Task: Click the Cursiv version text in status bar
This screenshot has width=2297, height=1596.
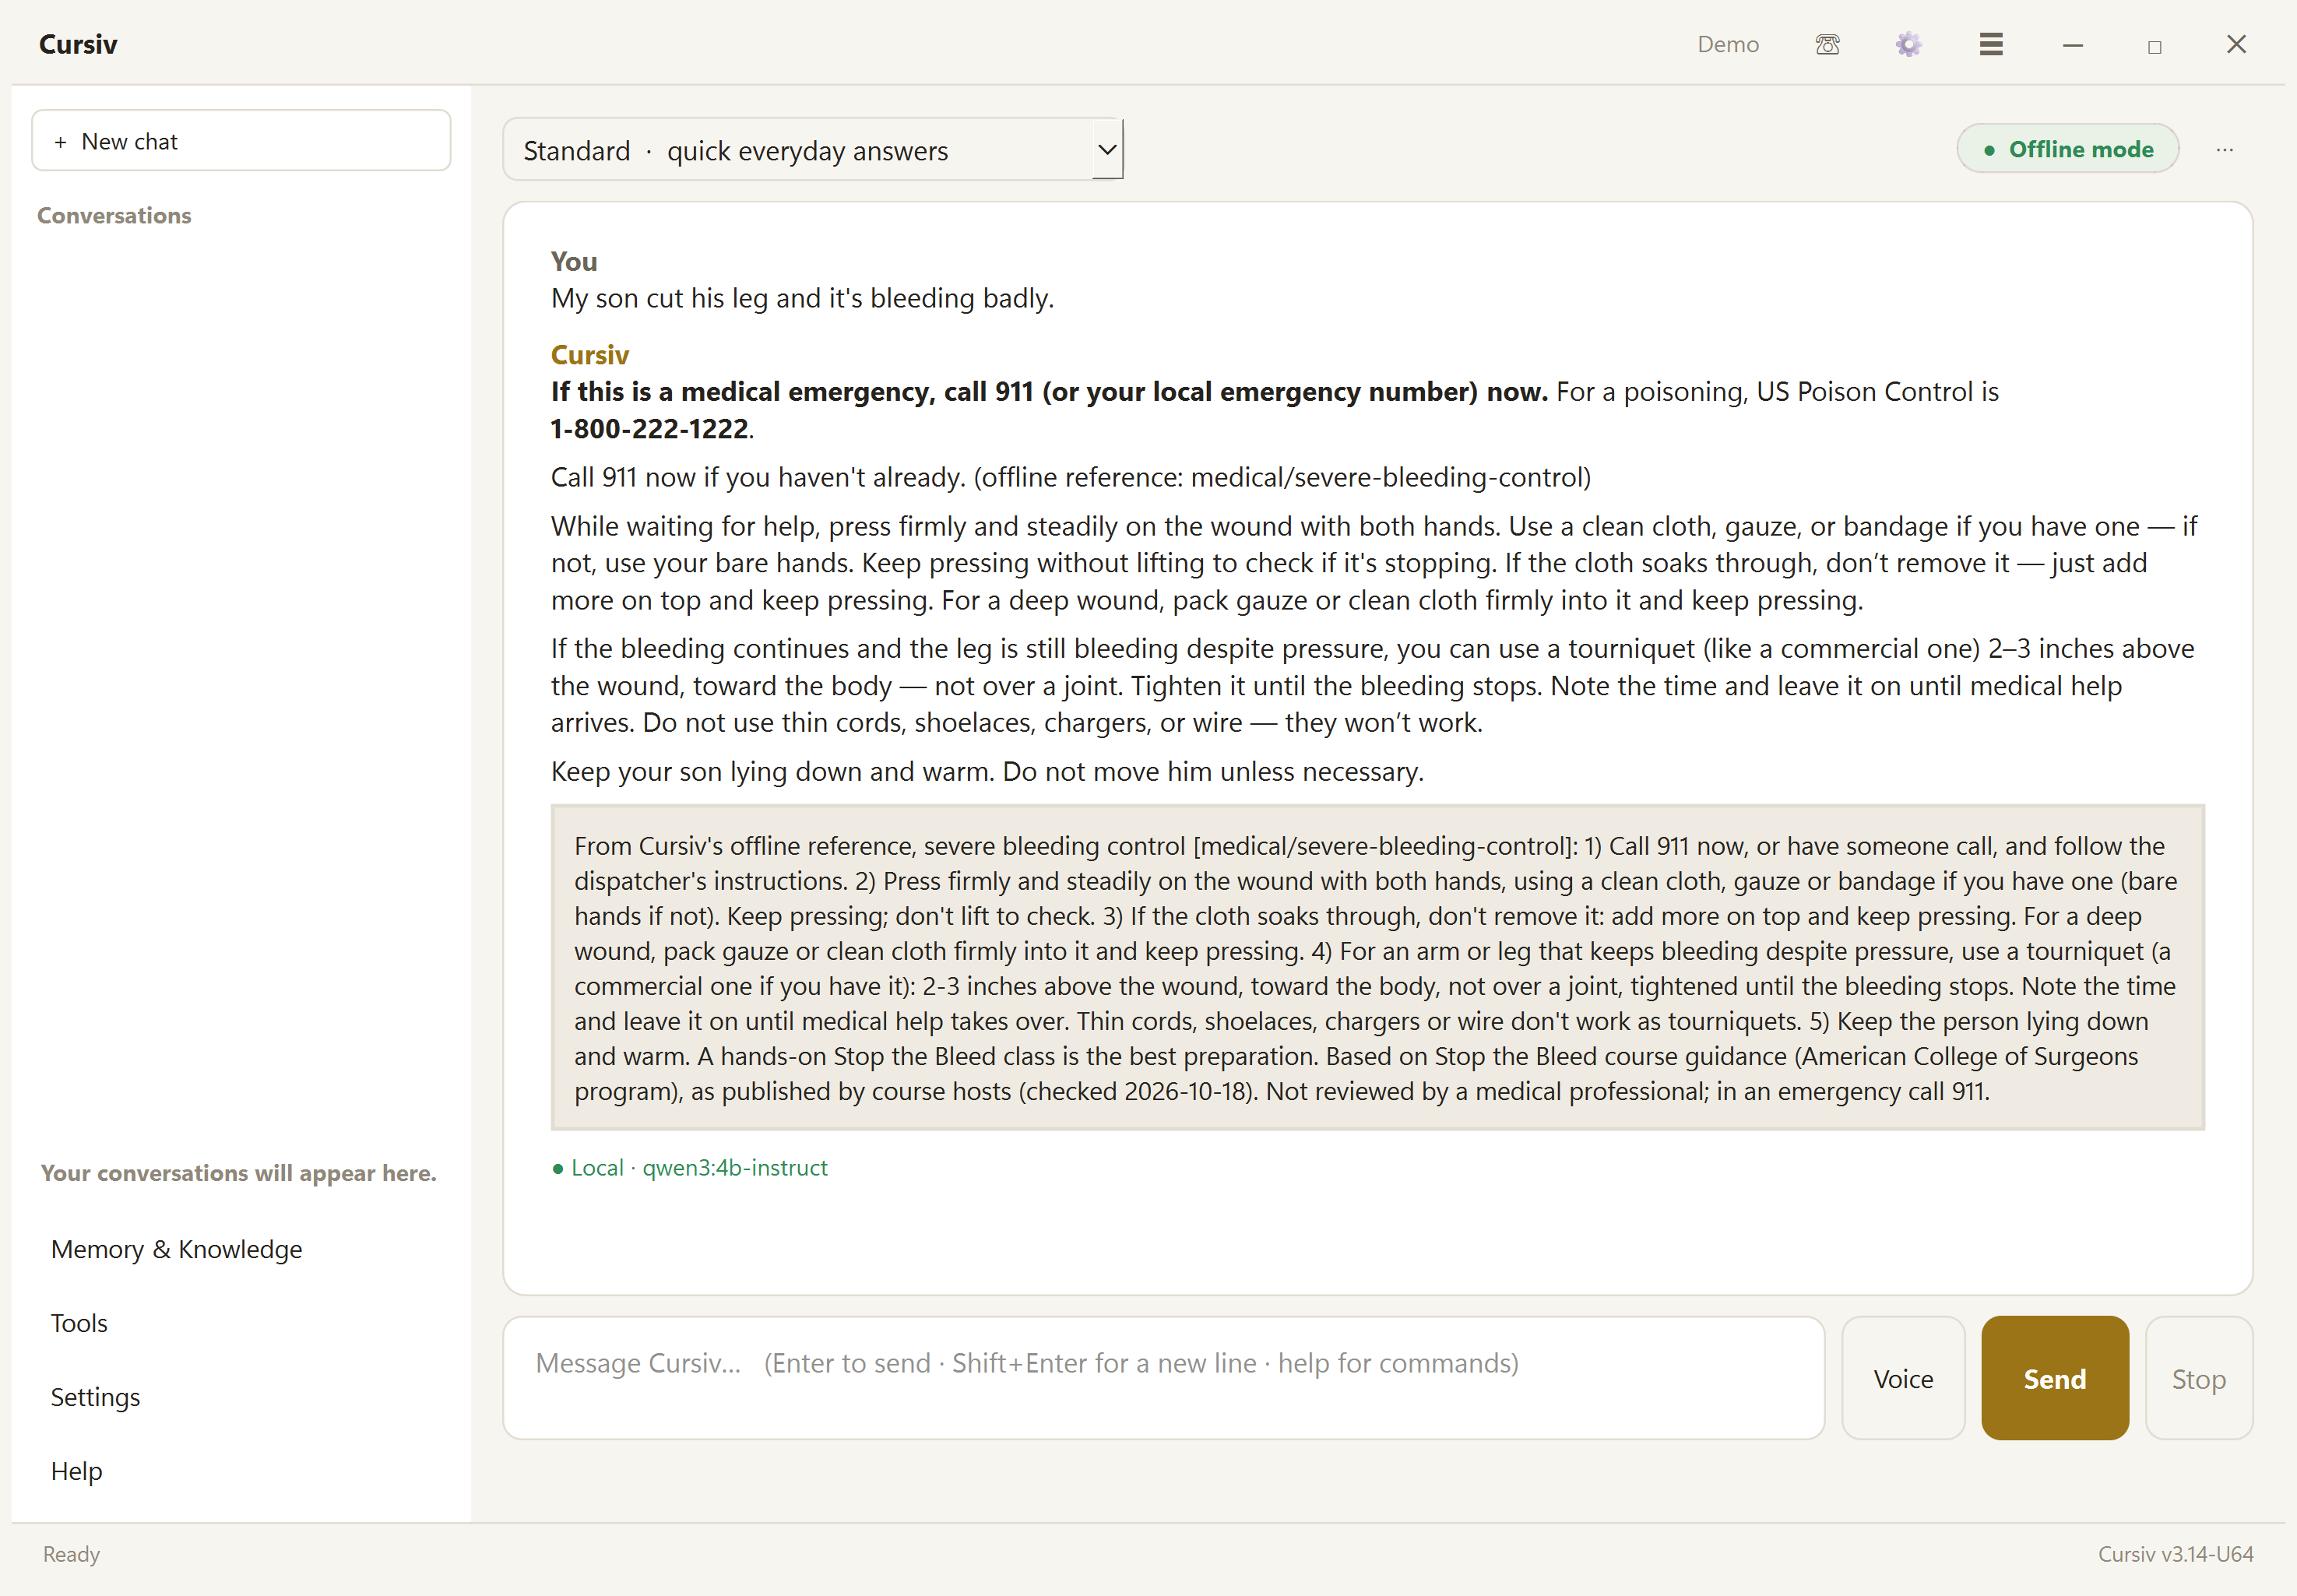Action: point(2175,1553)
